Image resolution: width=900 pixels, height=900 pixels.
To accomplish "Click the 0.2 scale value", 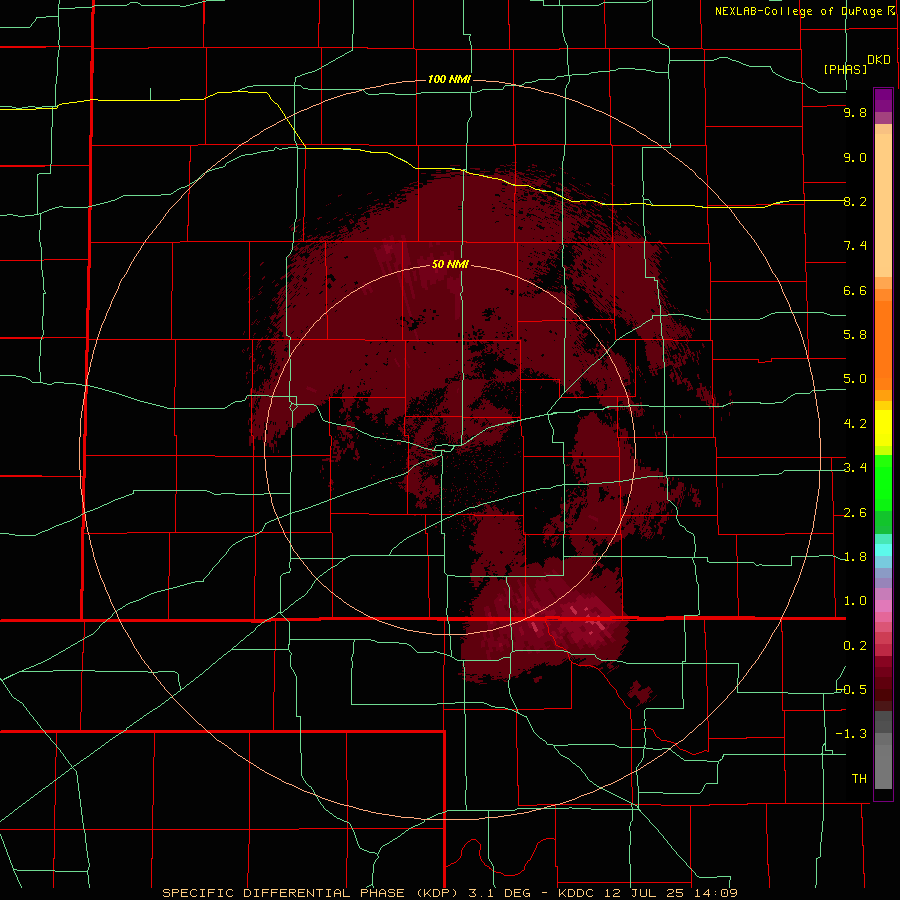I will click(855, 646).
